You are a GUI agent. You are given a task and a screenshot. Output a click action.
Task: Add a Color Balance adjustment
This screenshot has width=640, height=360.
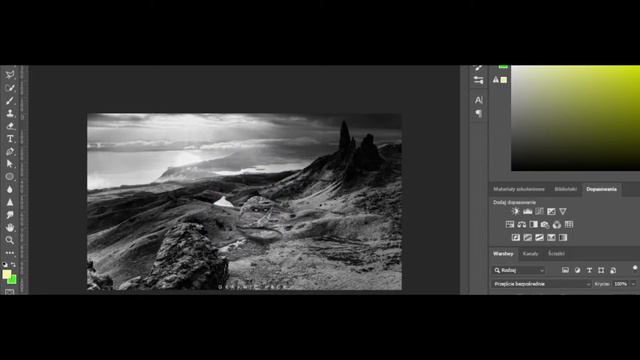(x=522, y=224)
